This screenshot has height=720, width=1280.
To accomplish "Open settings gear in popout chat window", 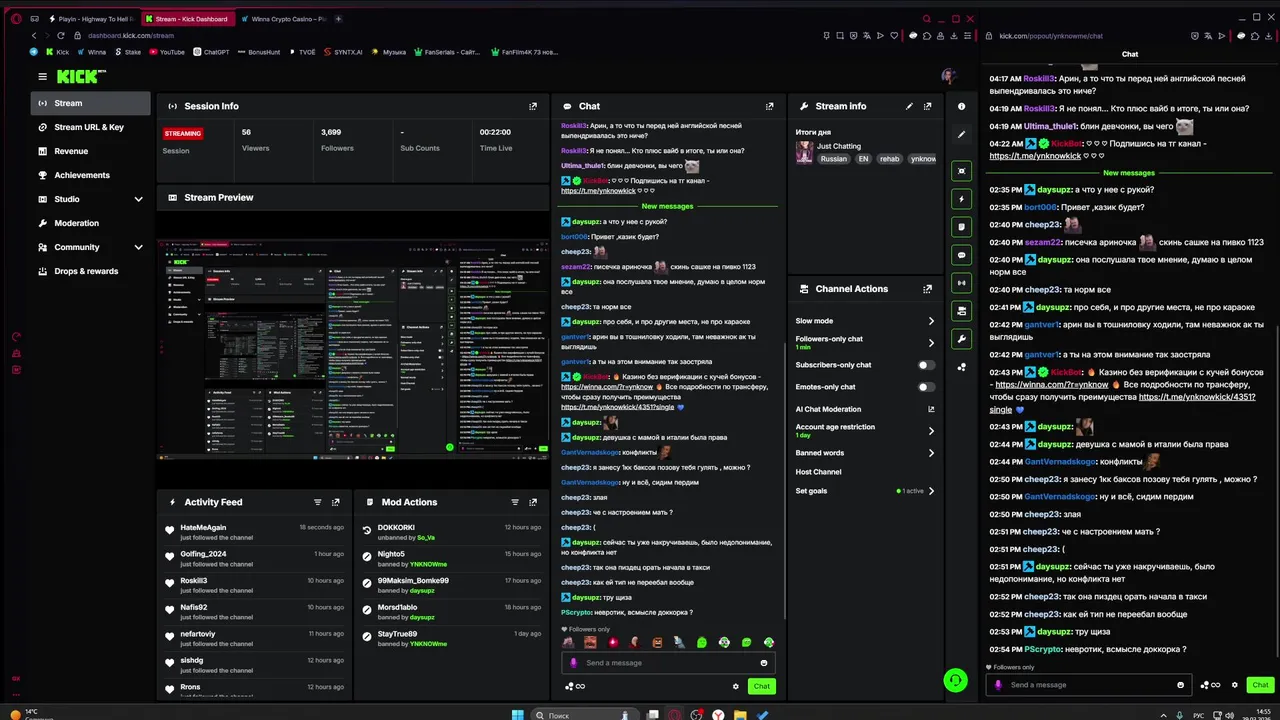I will (1235, 685).
